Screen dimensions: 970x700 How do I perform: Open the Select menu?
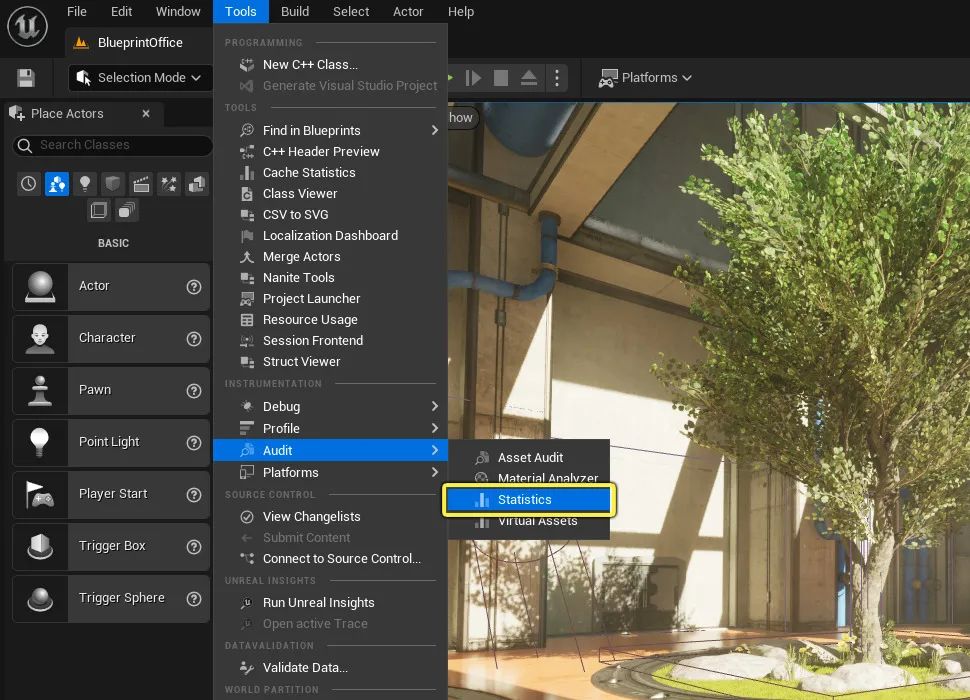point(351,12)
